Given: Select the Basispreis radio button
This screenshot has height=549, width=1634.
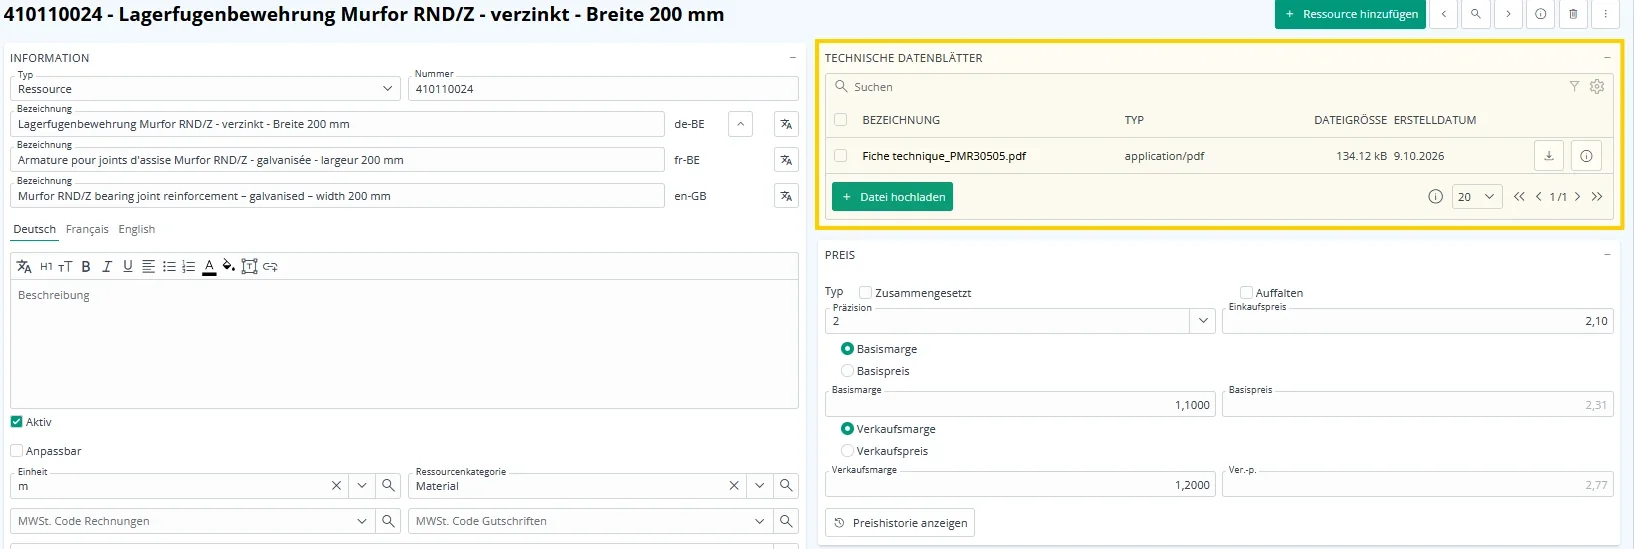Looking at the screenshot, I should point(847,371).
